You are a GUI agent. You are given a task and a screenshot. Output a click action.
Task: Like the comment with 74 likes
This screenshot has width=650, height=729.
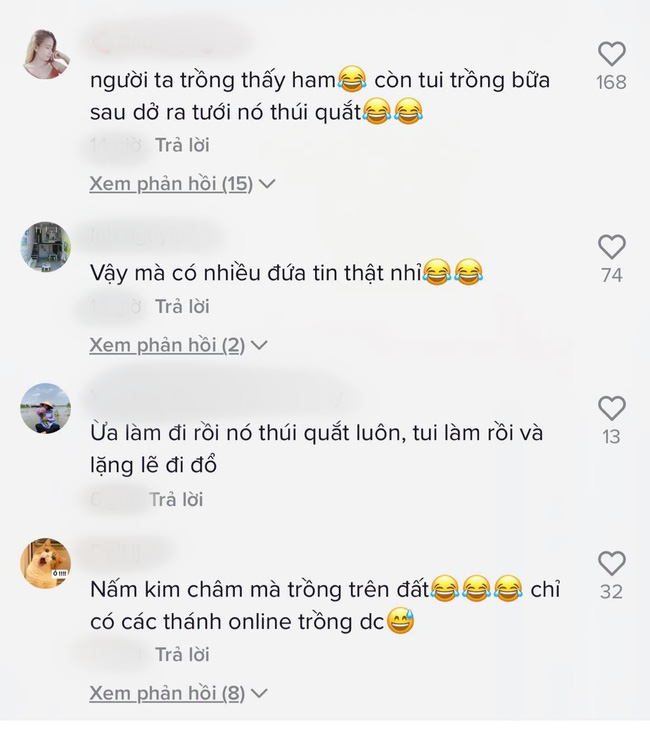click(x=611, y=247)
